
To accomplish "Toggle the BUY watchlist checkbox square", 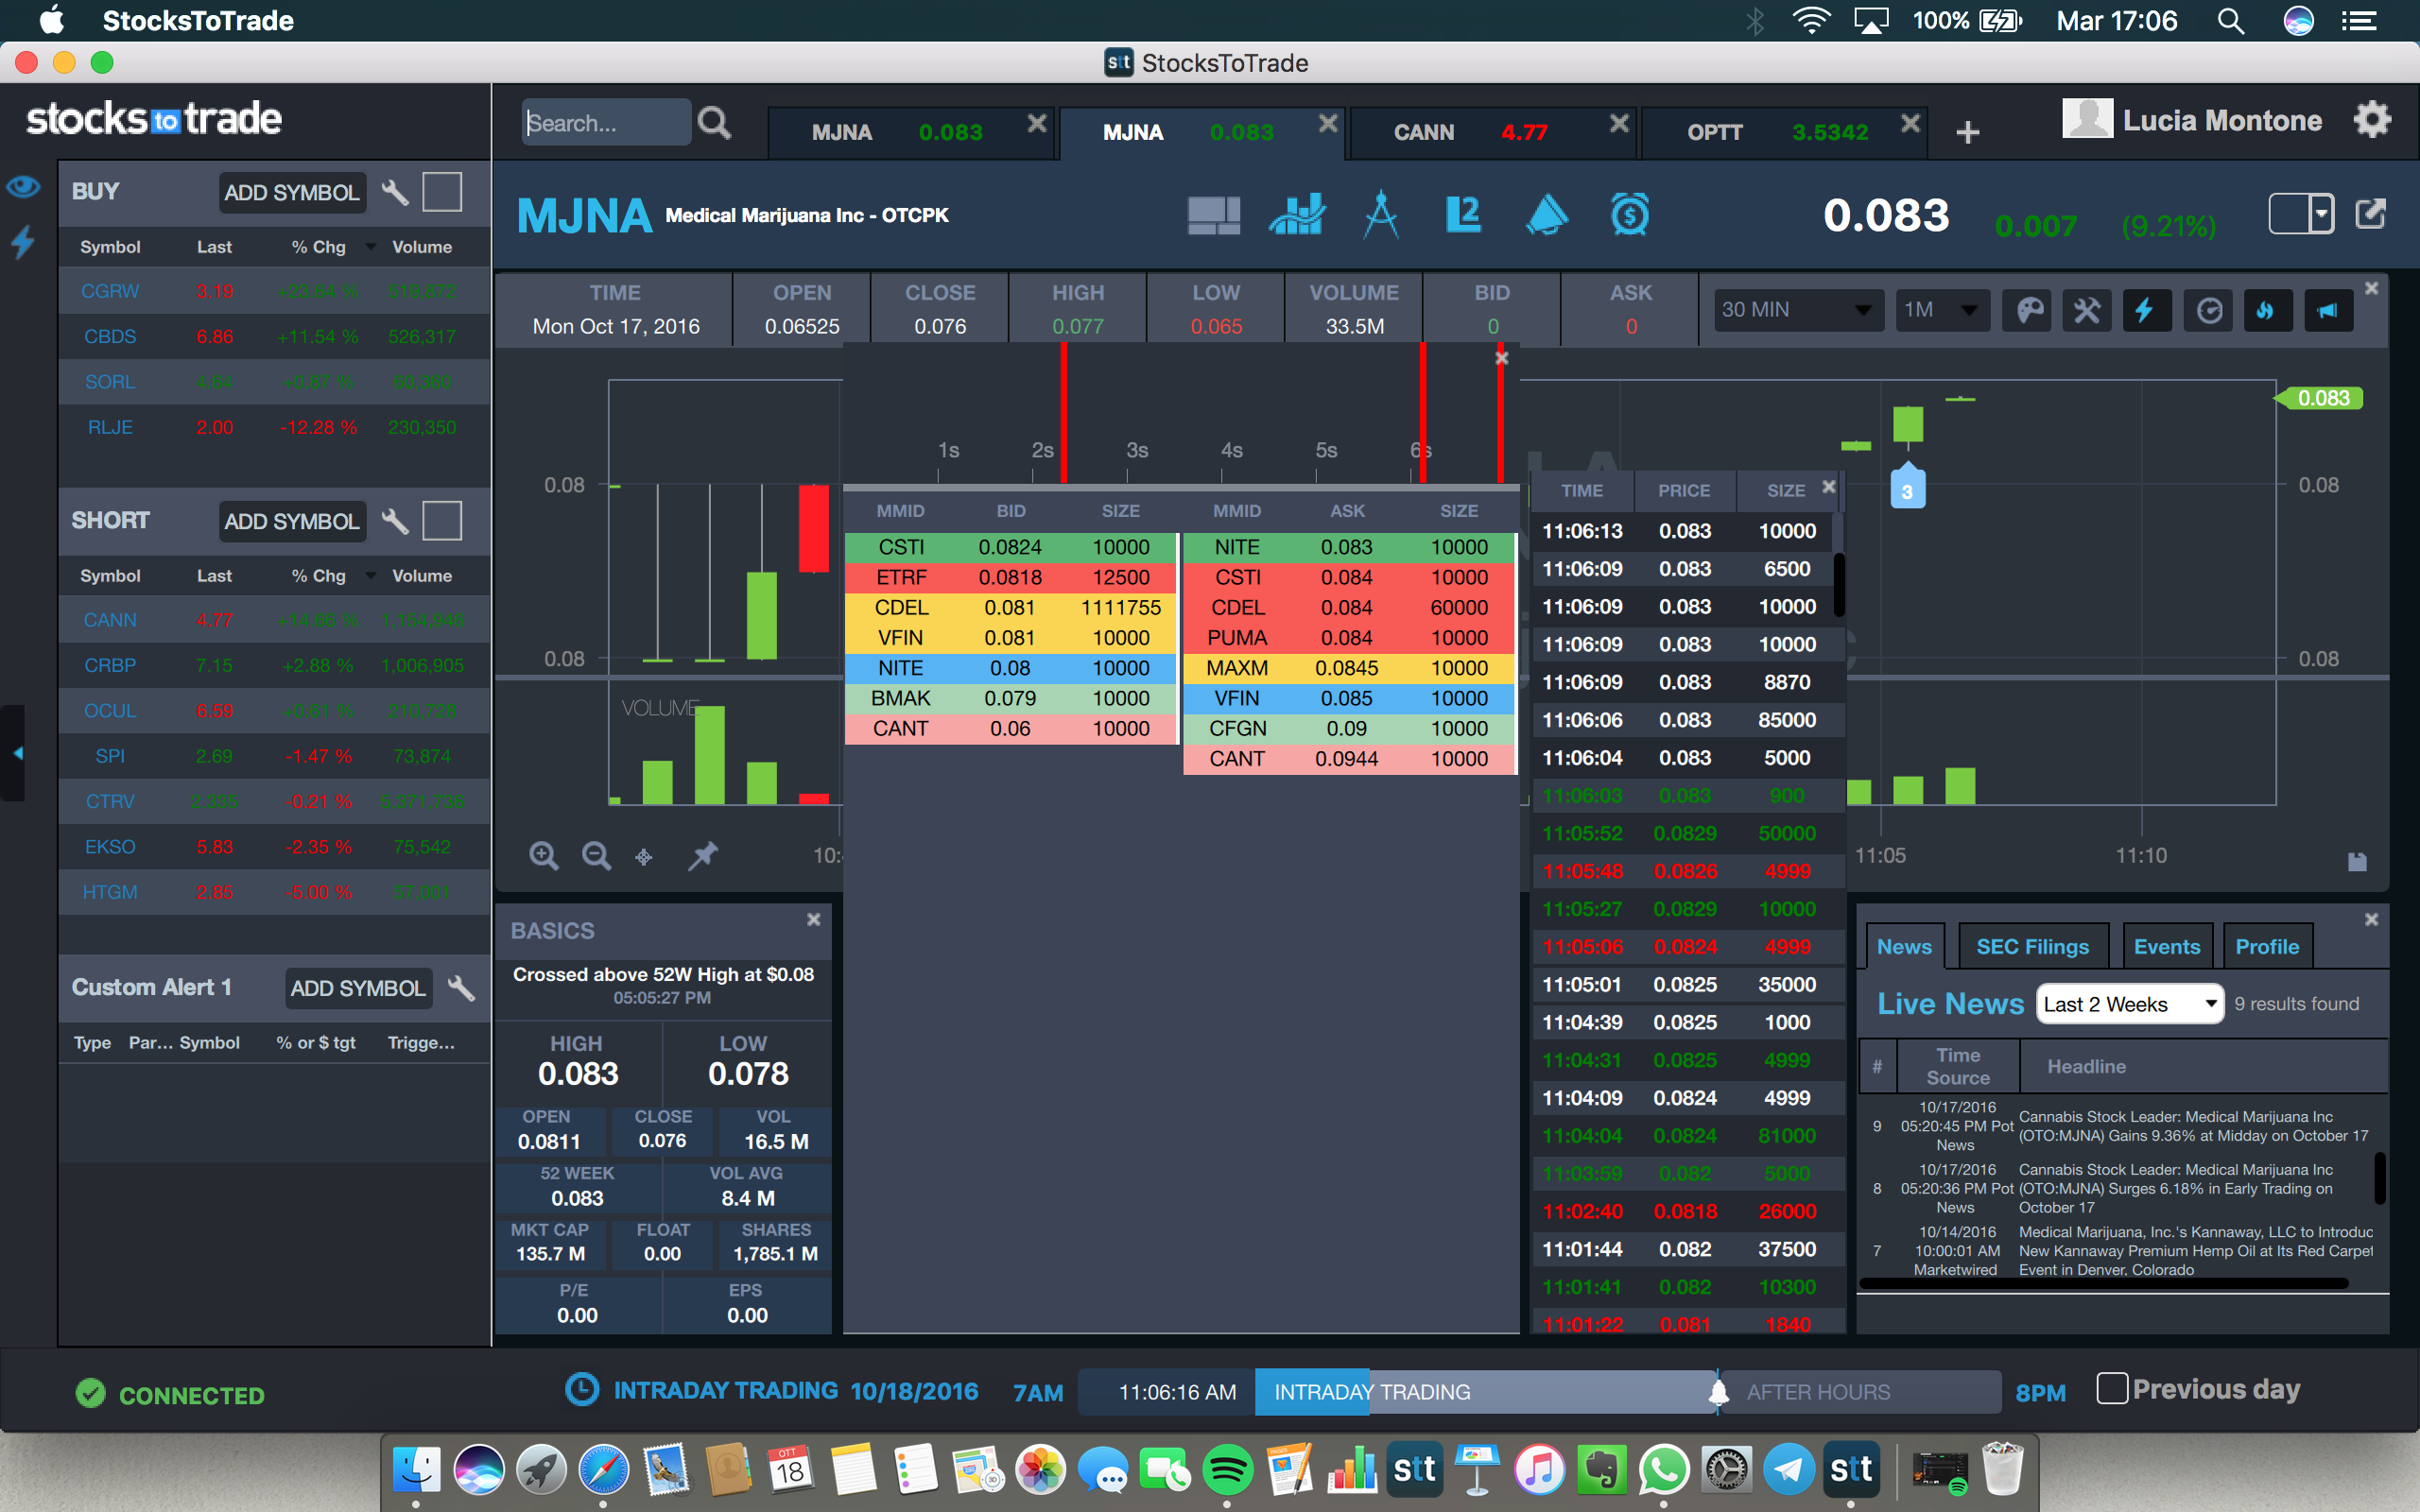I will point(442,192).
